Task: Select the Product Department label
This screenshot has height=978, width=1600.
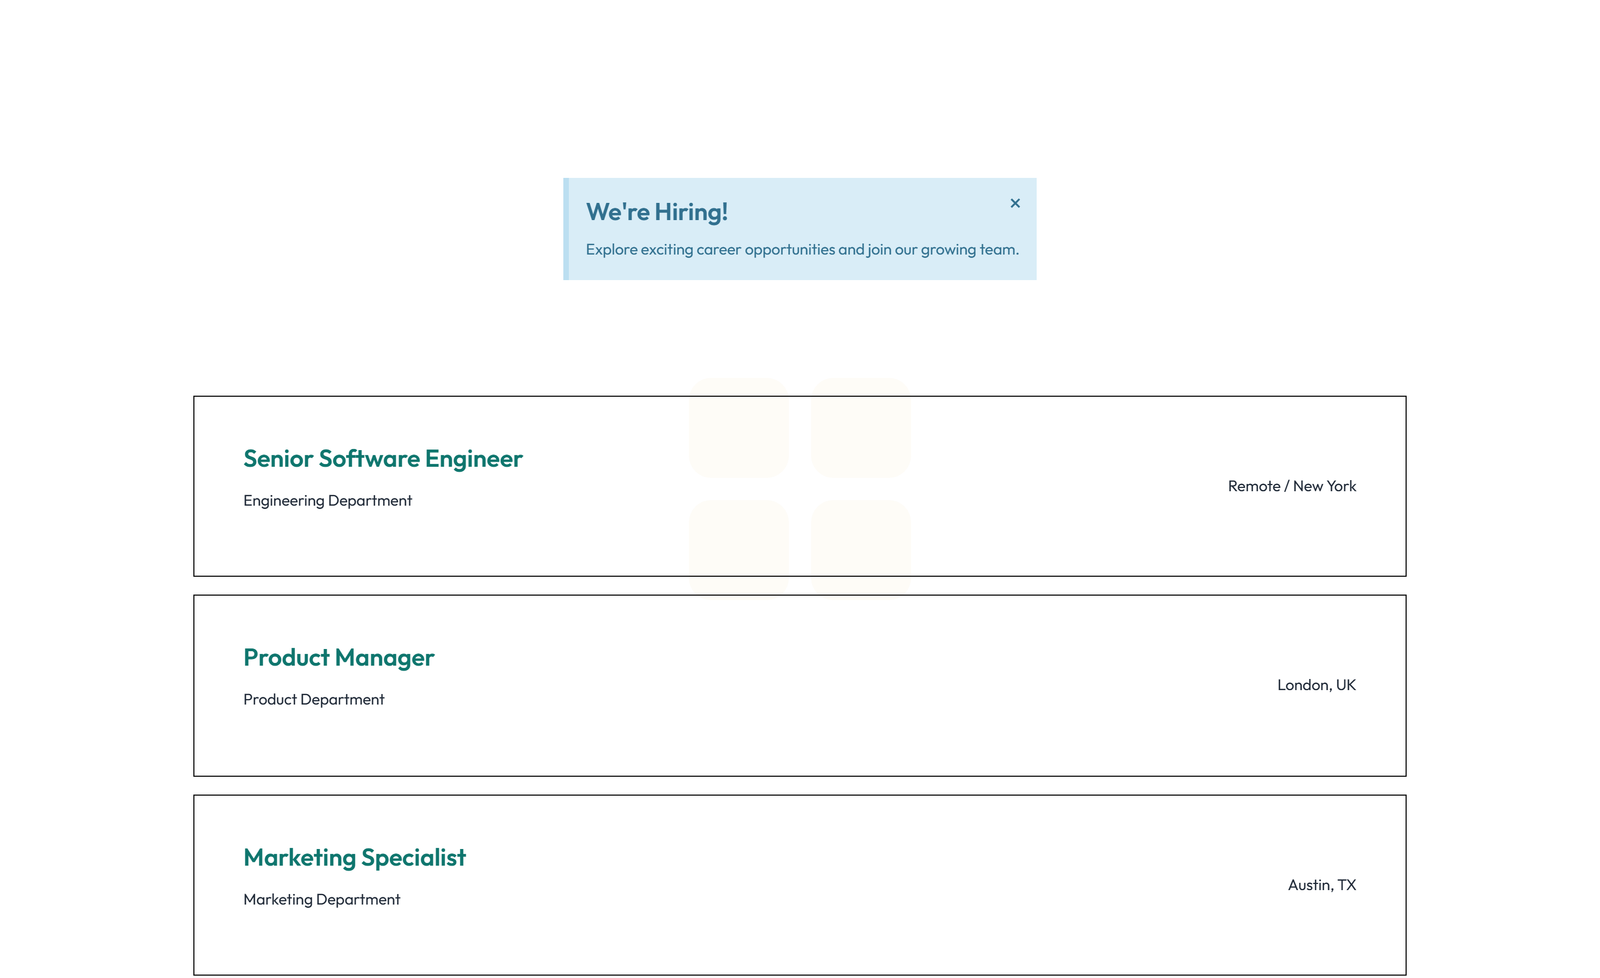Action: (x=313, y=699)
